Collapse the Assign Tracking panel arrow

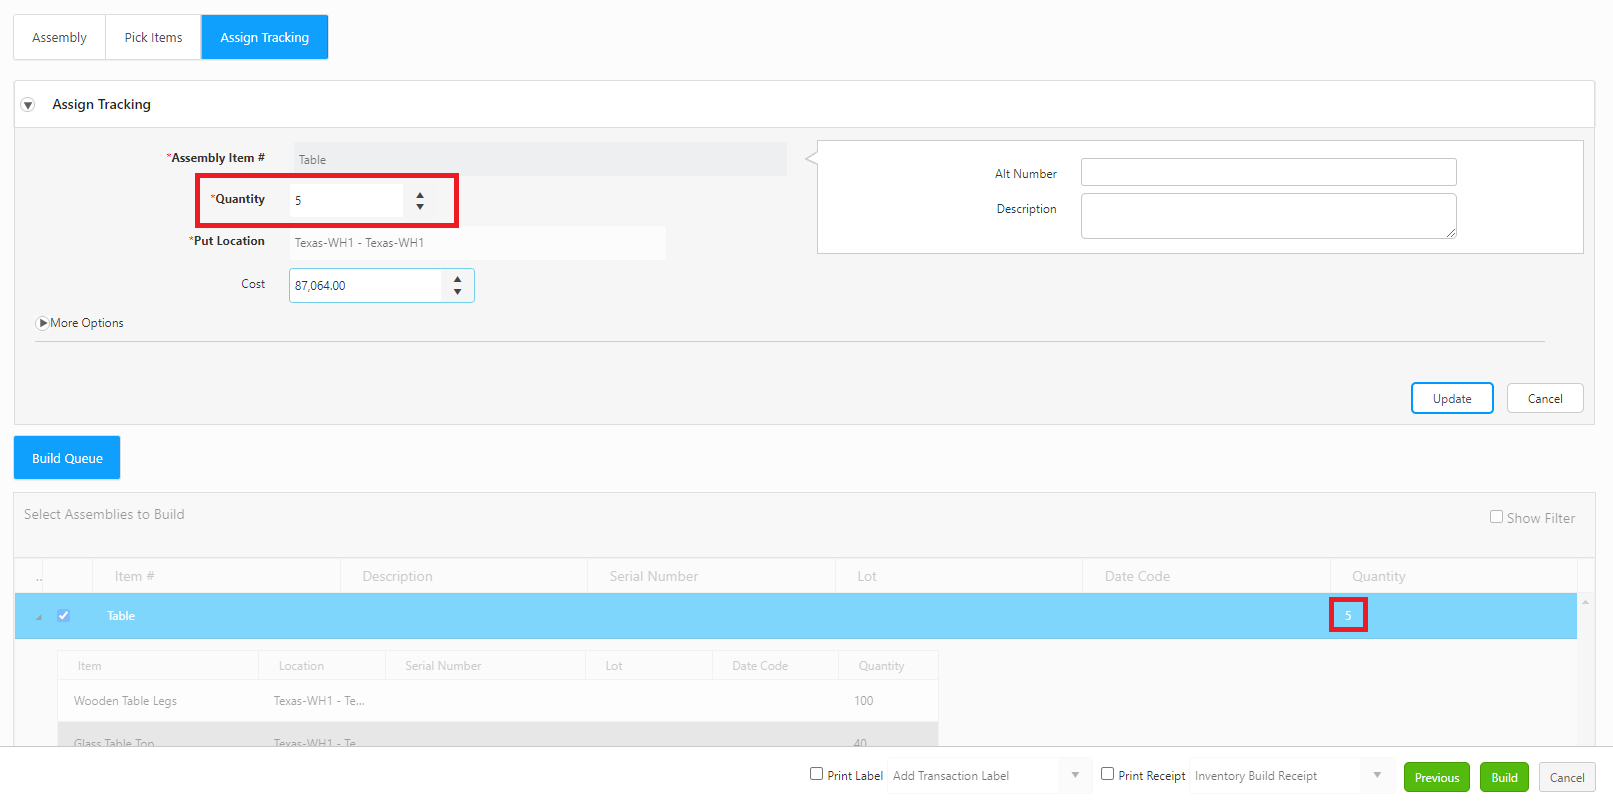[x=28, y=105]
